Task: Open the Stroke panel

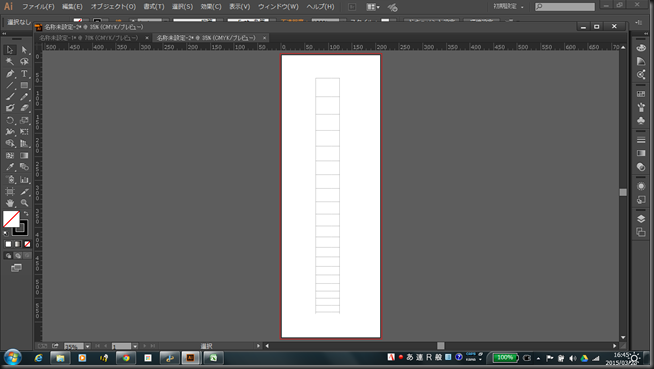Action: (641, 140)
